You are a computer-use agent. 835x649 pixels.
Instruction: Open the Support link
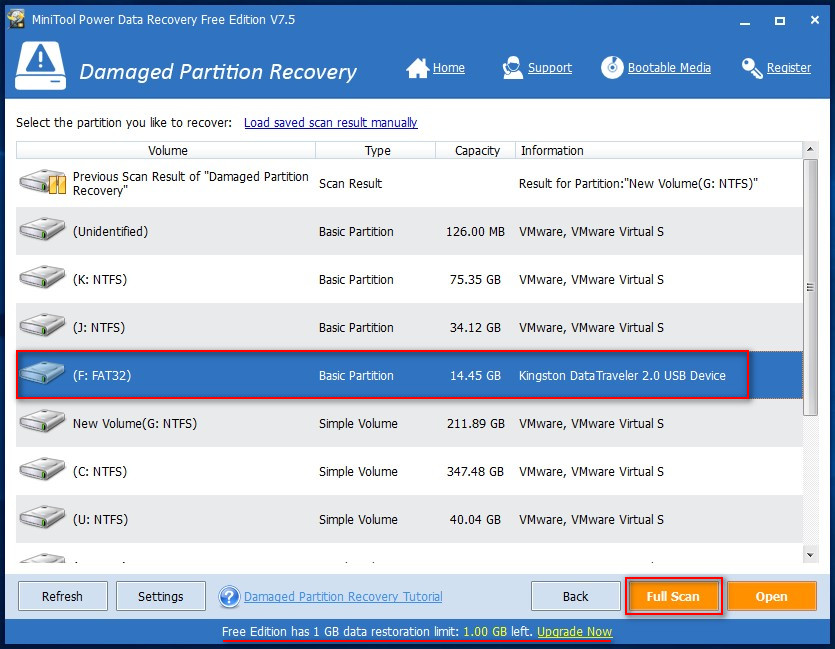[550, 68]
